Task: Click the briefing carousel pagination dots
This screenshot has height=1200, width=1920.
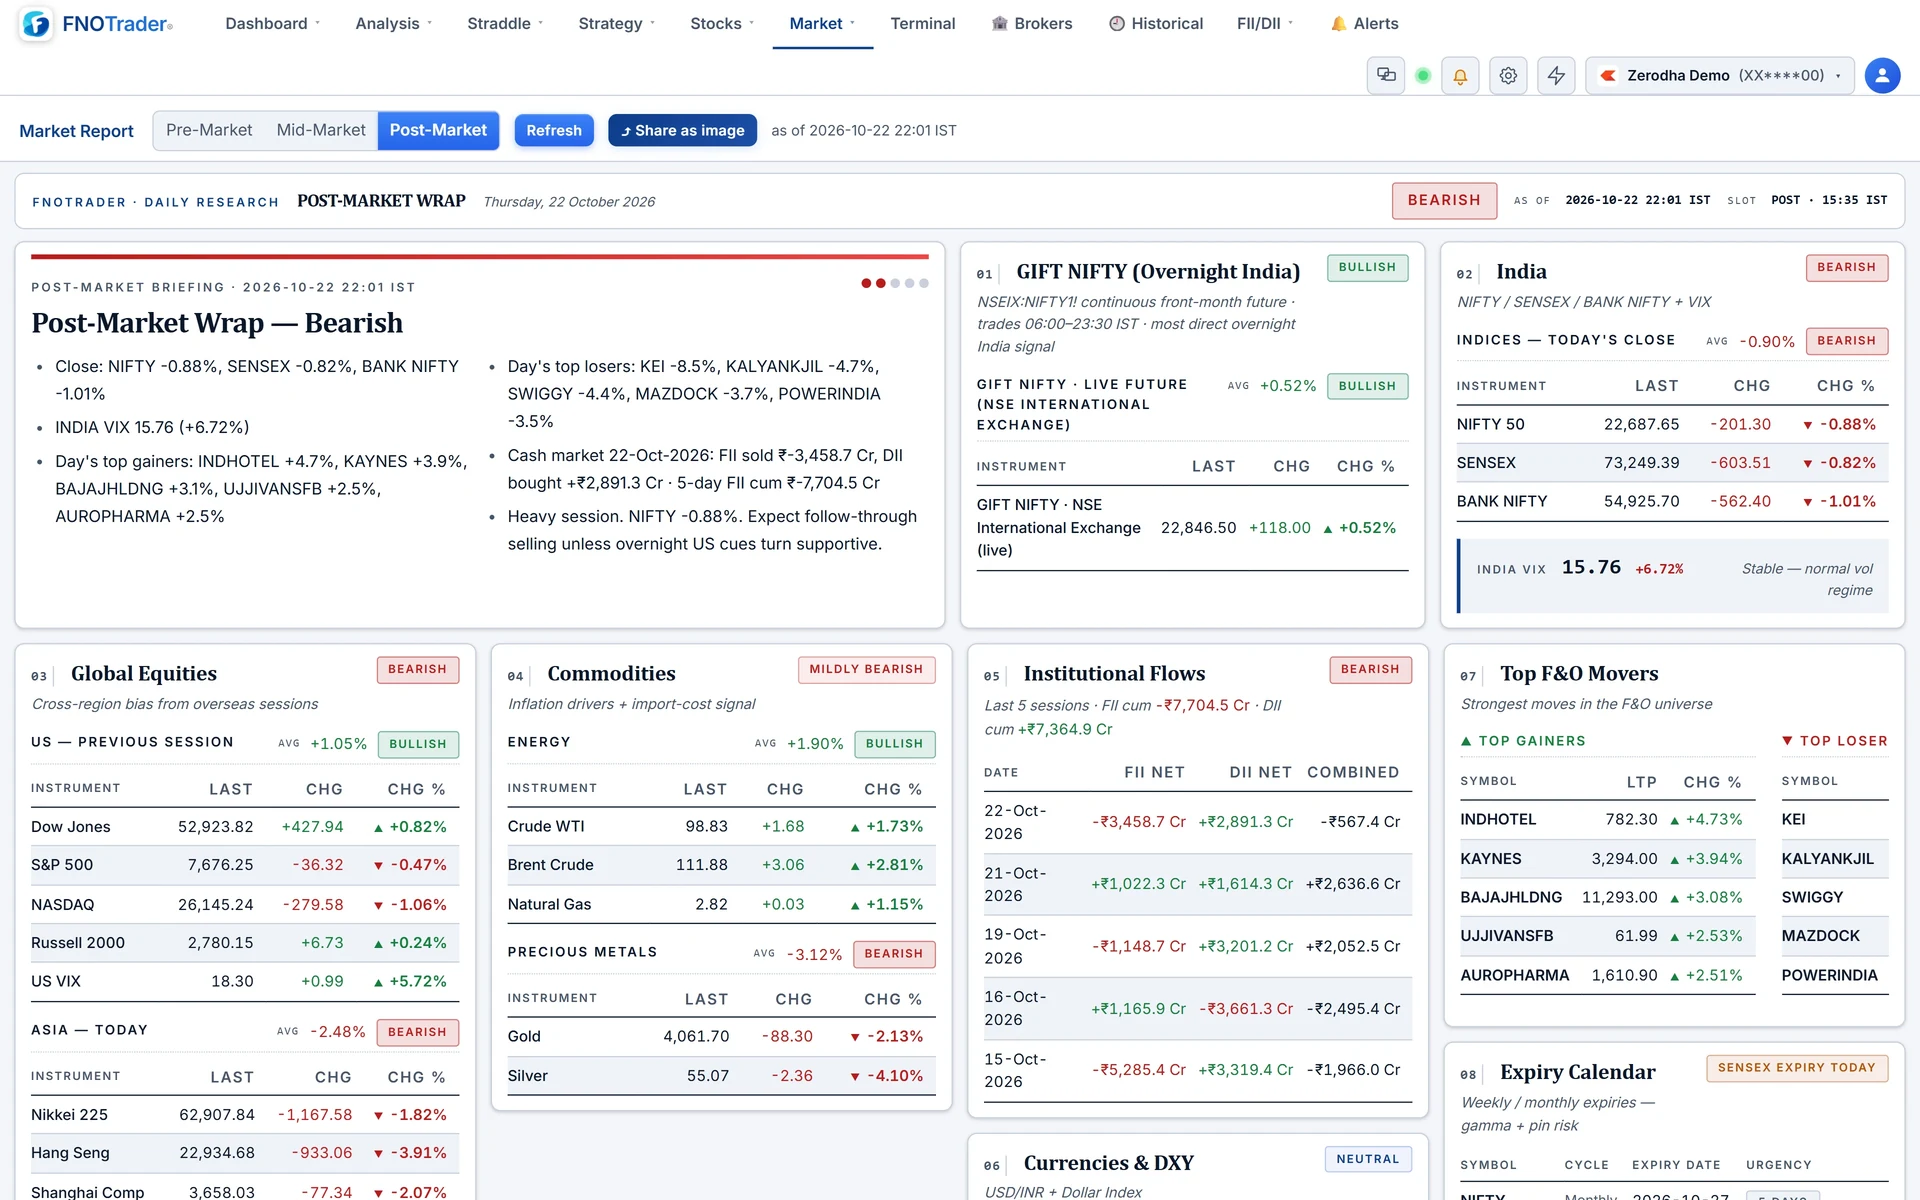Action: (x=895, y=283)
